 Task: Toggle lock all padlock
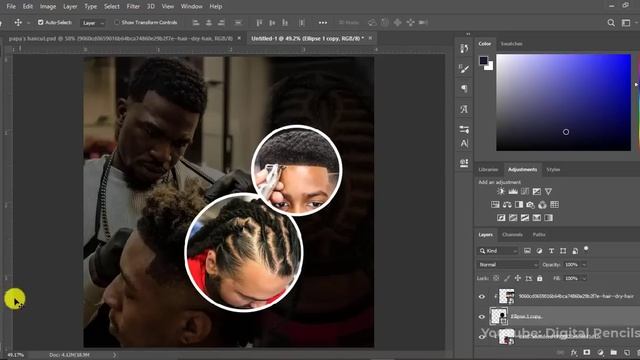pos(540,278)
